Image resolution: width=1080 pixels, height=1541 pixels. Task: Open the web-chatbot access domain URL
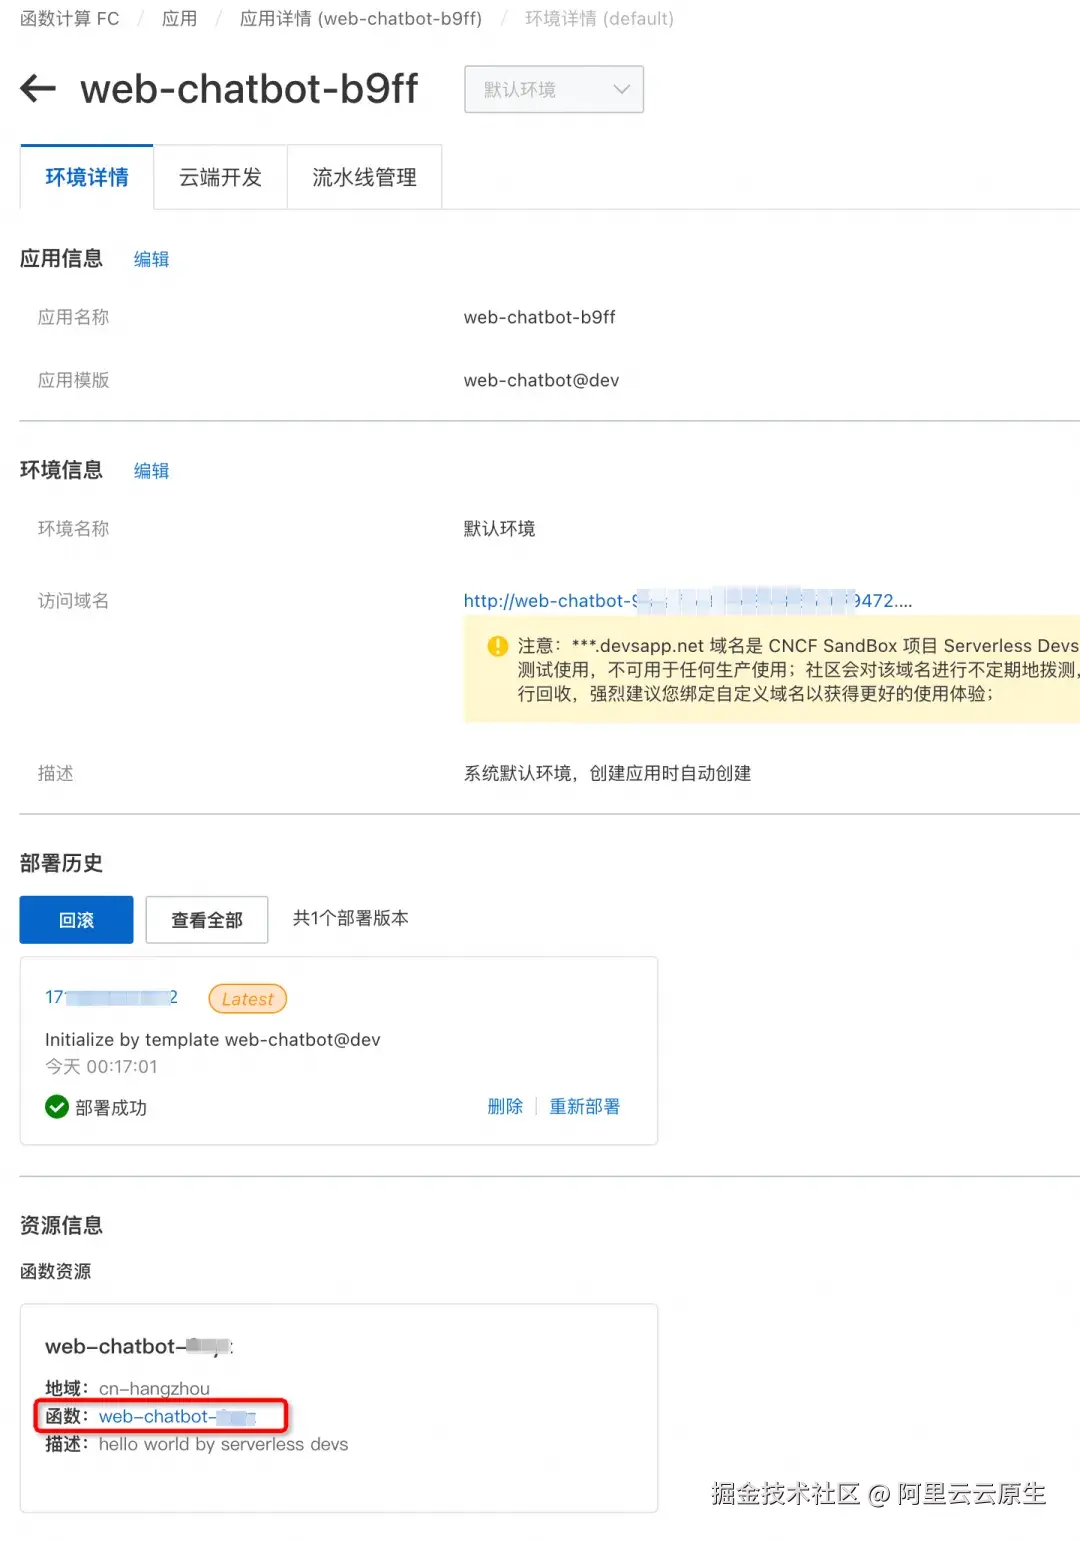pyautogui.click(x=600, y=600)
